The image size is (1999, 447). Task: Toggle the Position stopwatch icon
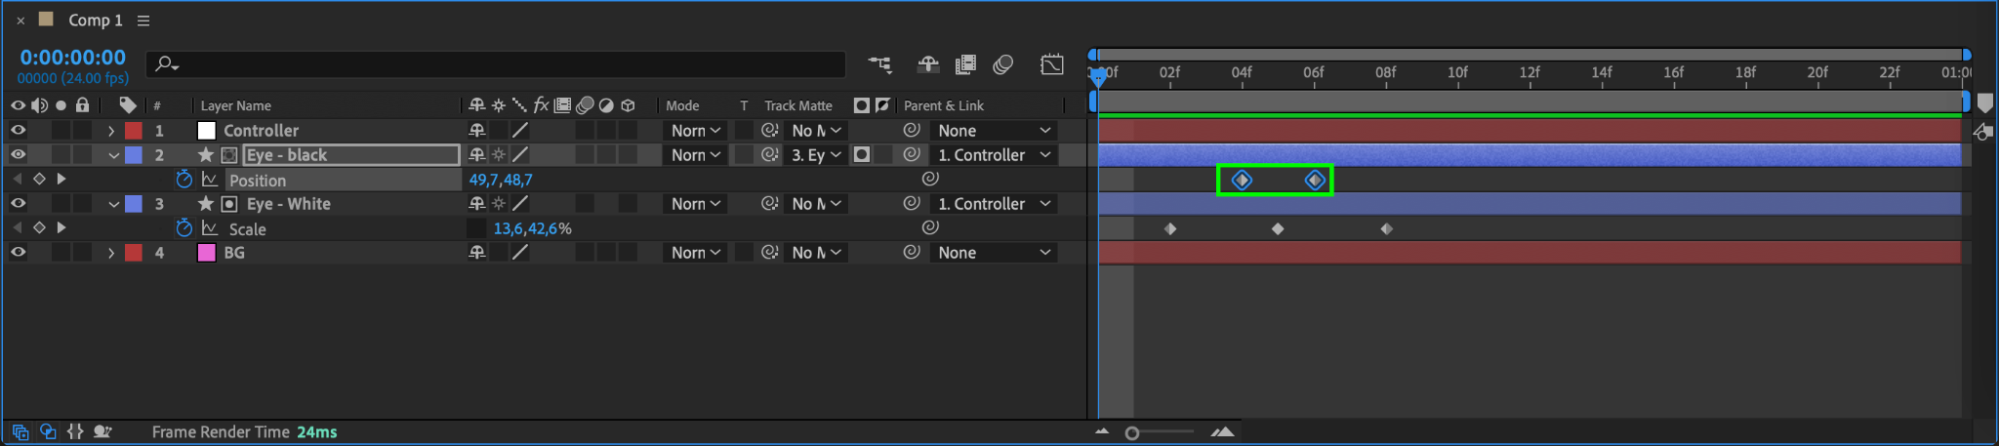coord(184,180)
